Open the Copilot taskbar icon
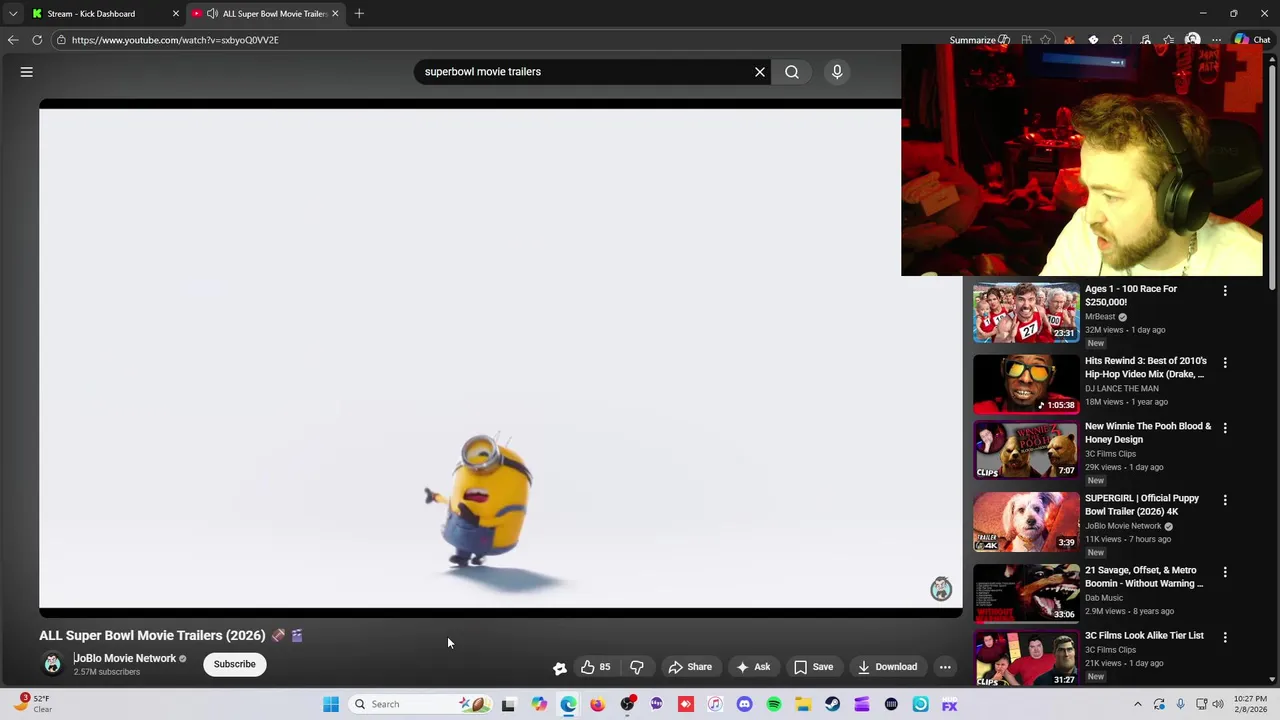This screenshot has height=720, width=1280. click(x=539, y=704)
